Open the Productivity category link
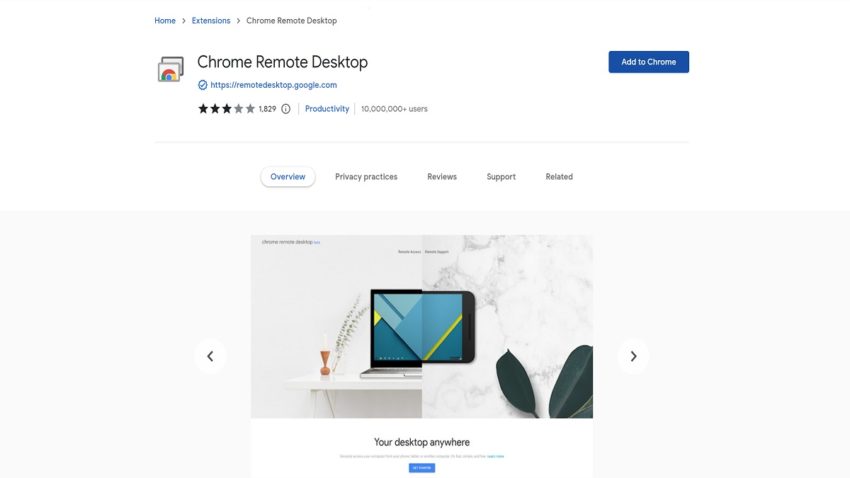This screenshot has height=478, width=850. click(x=327, y=109)
